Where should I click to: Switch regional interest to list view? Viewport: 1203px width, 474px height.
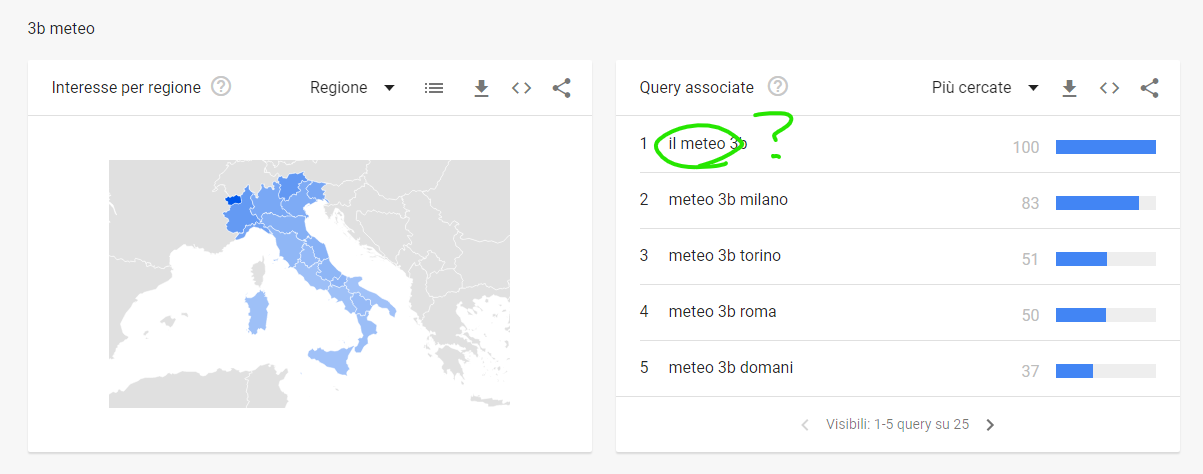pos(434,88)
